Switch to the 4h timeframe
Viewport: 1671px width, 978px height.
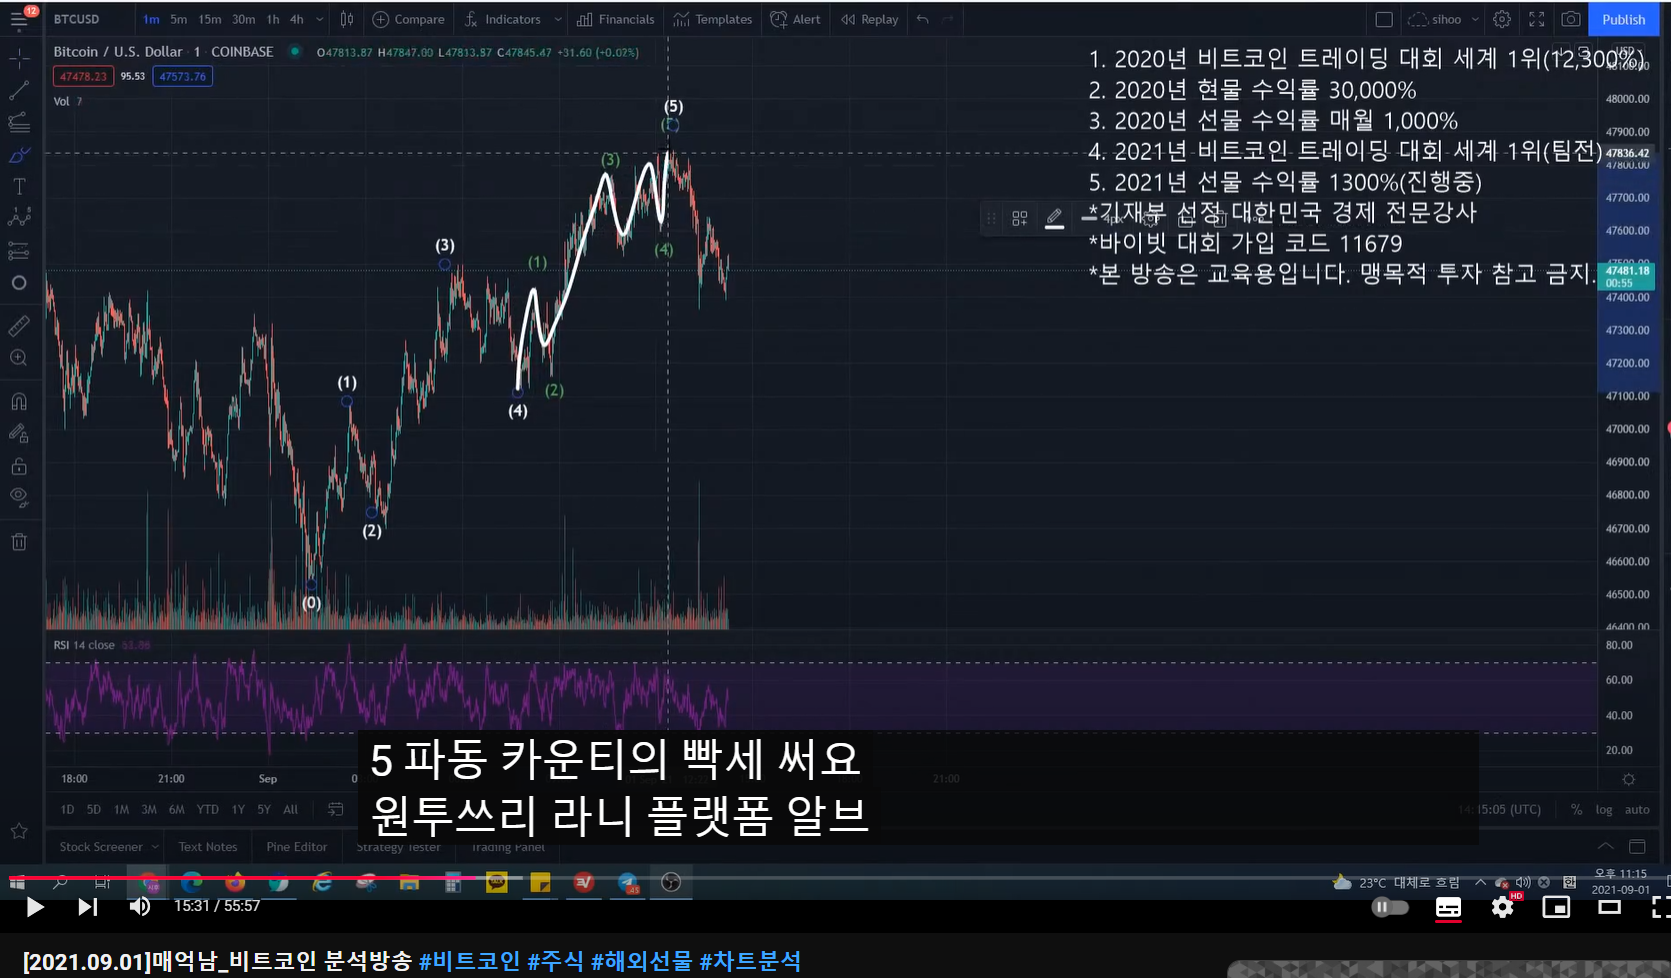point(297,19)
